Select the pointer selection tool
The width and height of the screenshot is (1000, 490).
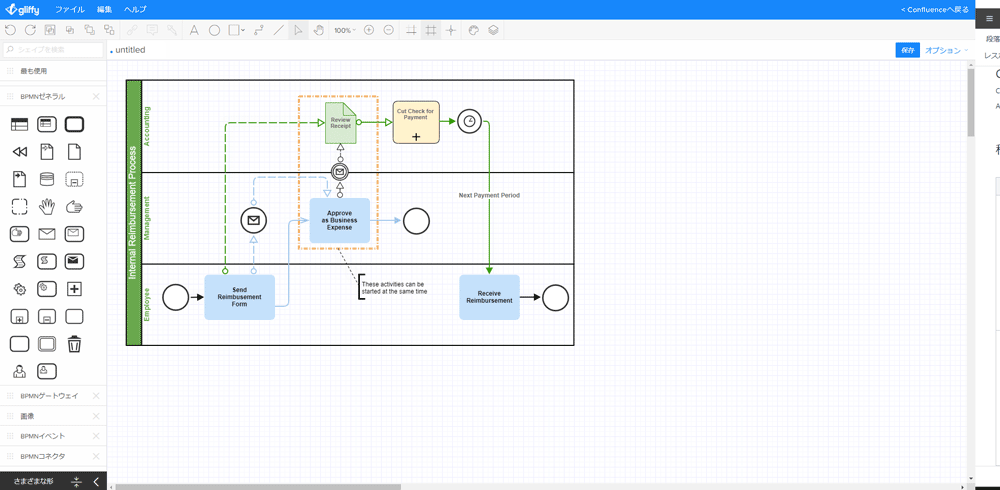coord(298,30)
